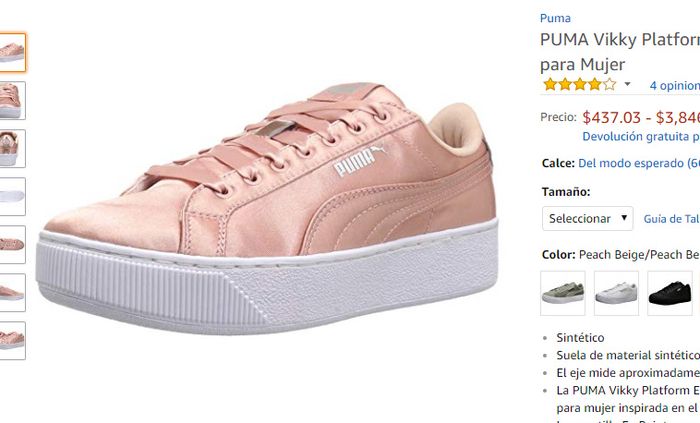
Task: View the sixth shoe thumbnail
Action: (x=12, y=292)
